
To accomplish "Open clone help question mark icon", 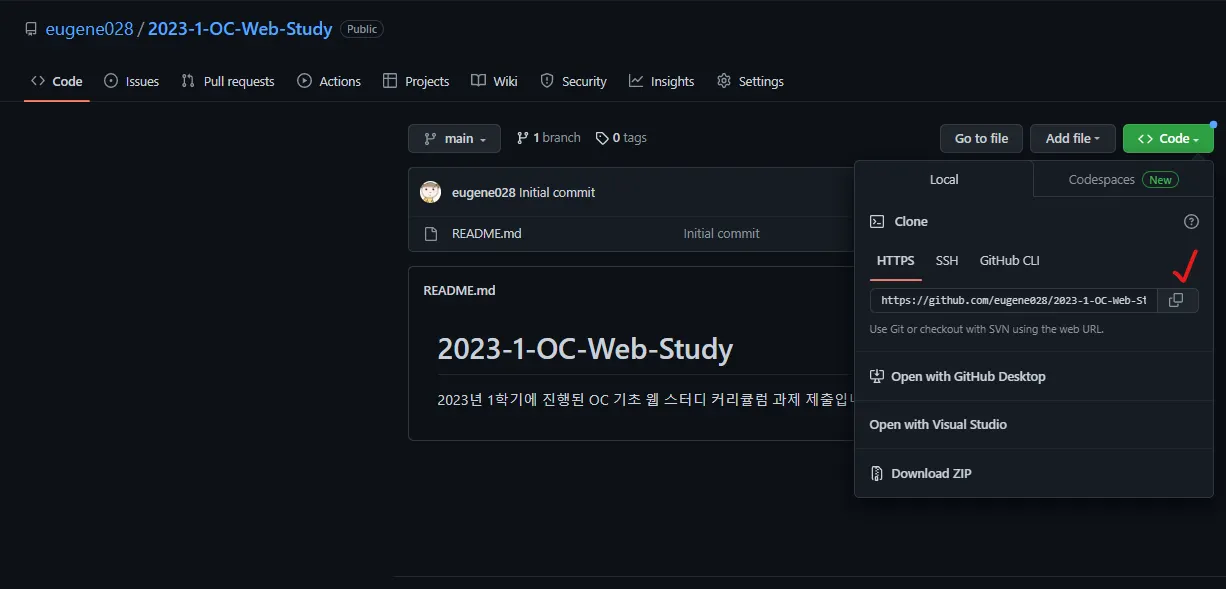I will pos(1191,222).
